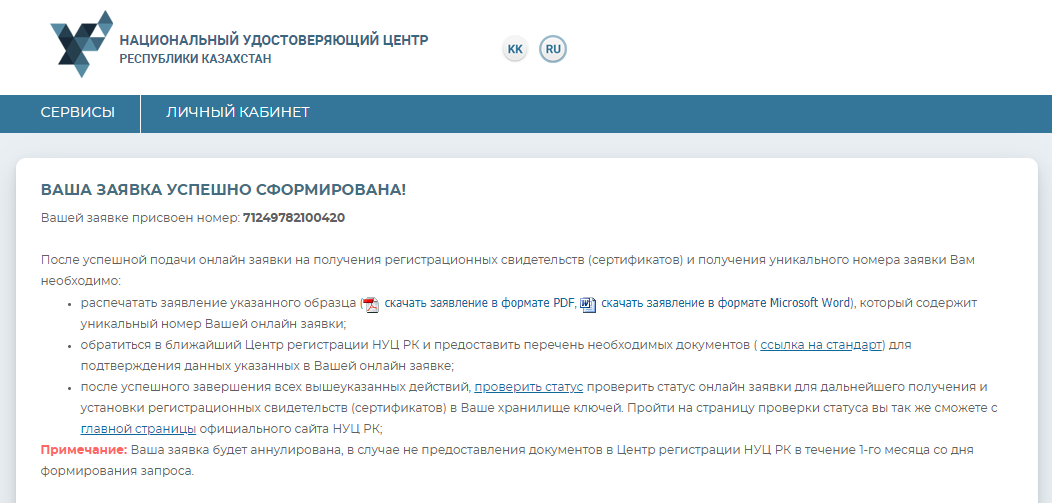The width and height of the screenshot is (1052, 503).
Task: Click the 'Республики Казахстан' subtitle text
Action: click(195, 60)
